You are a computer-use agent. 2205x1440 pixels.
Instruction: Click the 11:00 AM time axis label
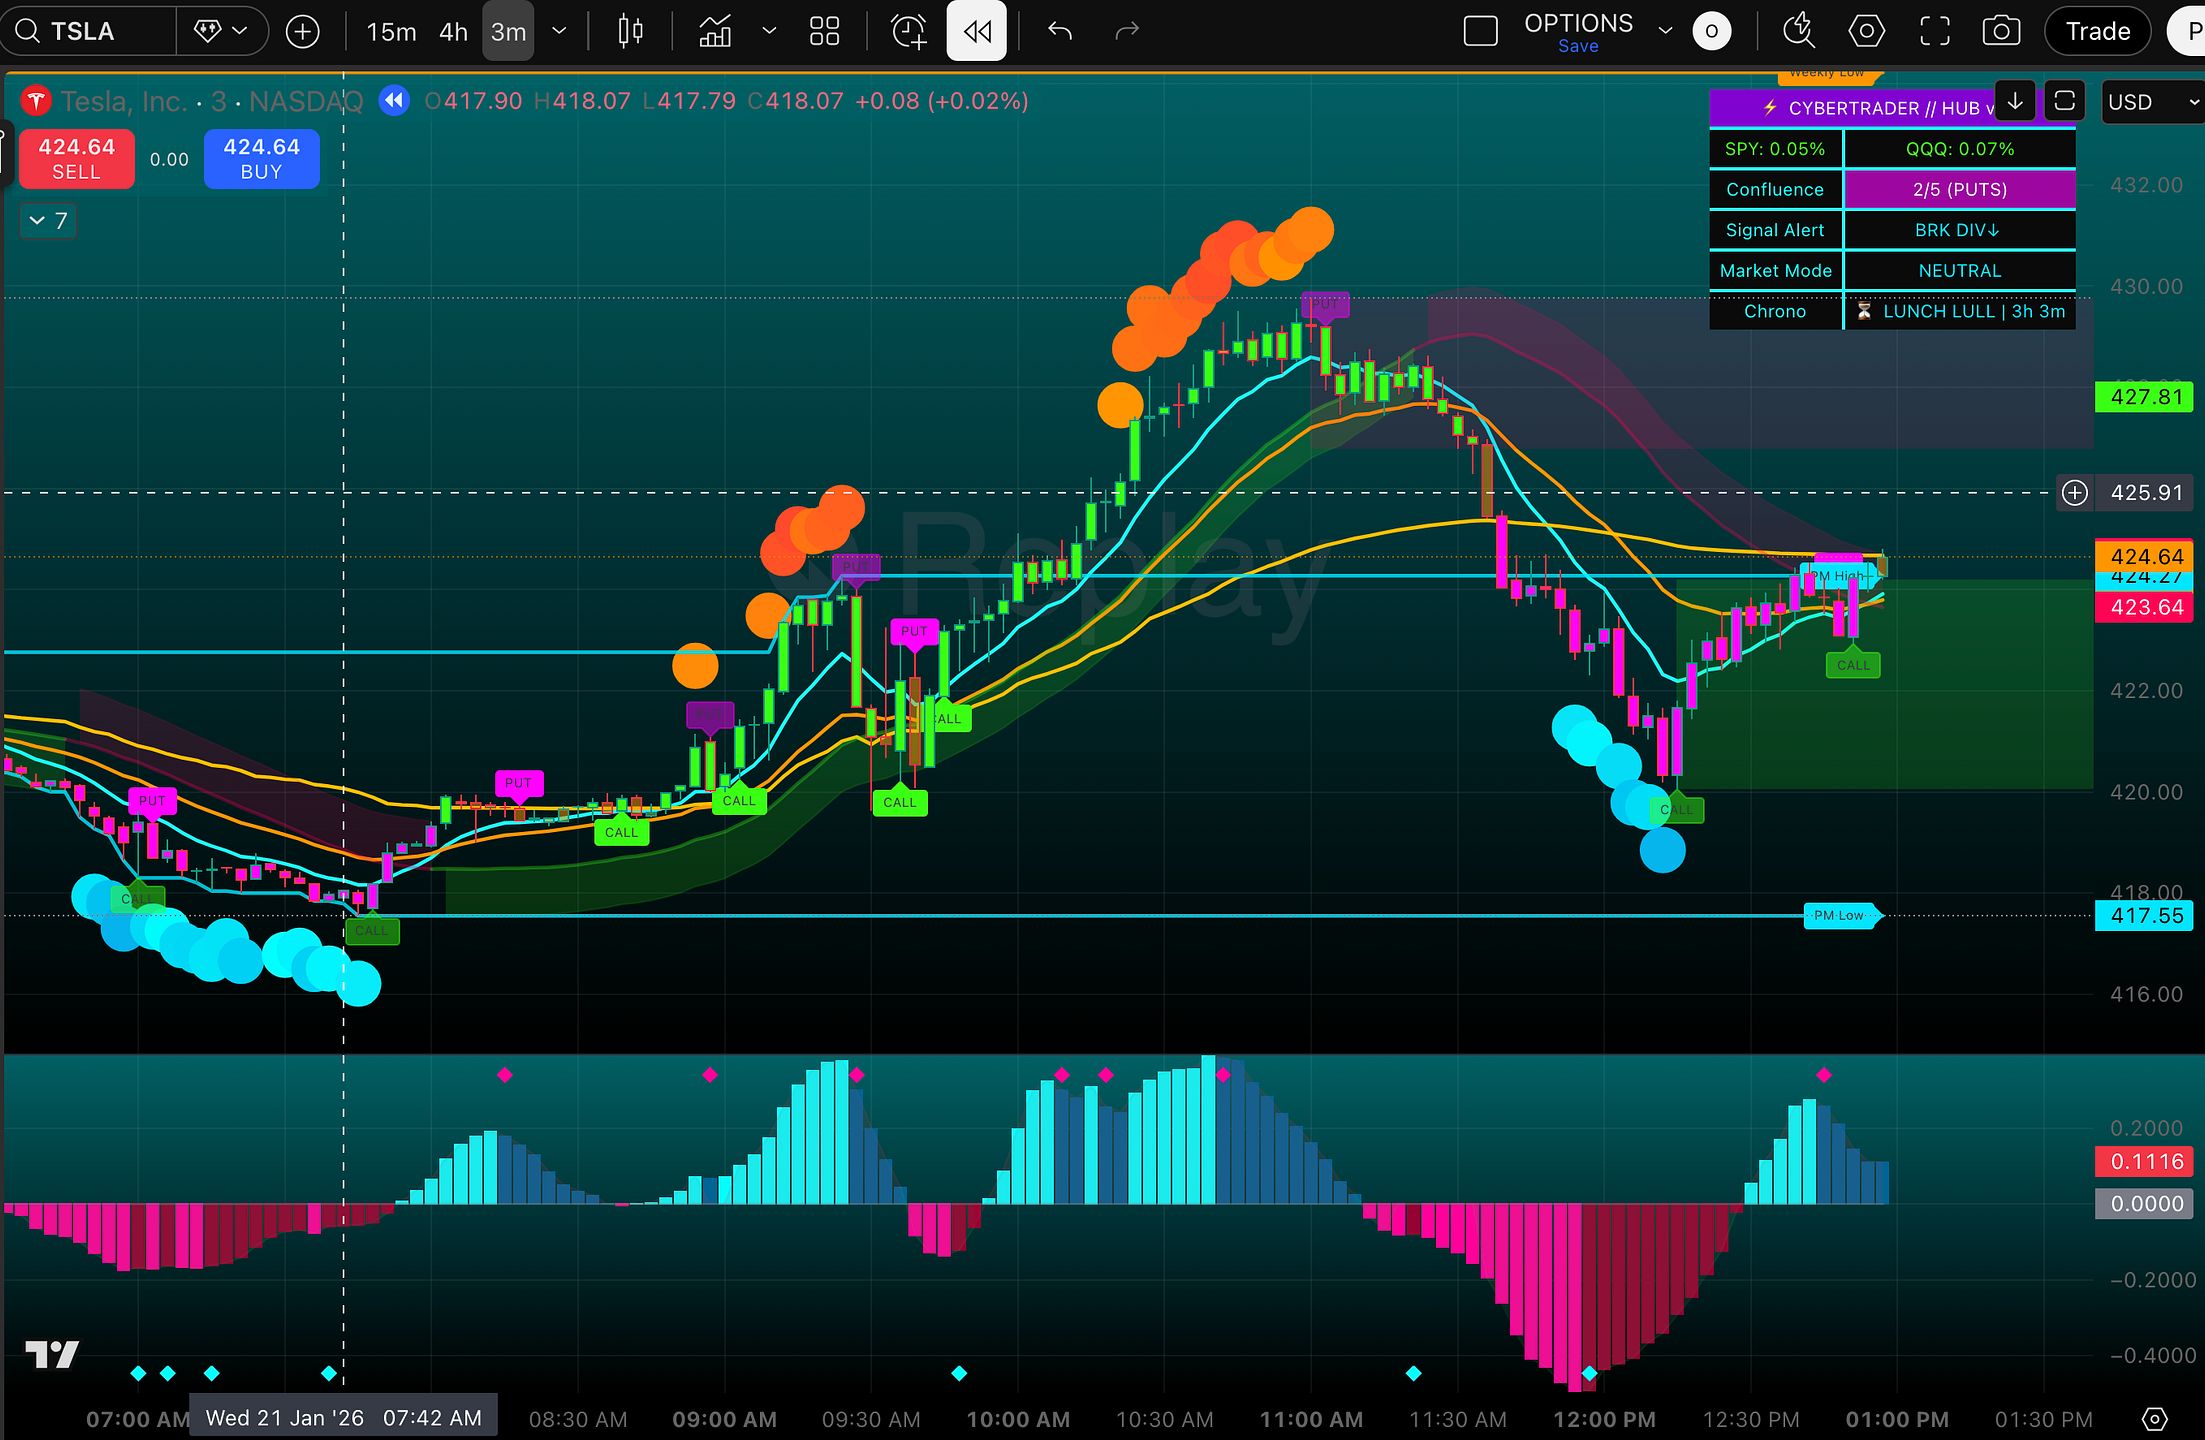[x=1311, y=1420]
